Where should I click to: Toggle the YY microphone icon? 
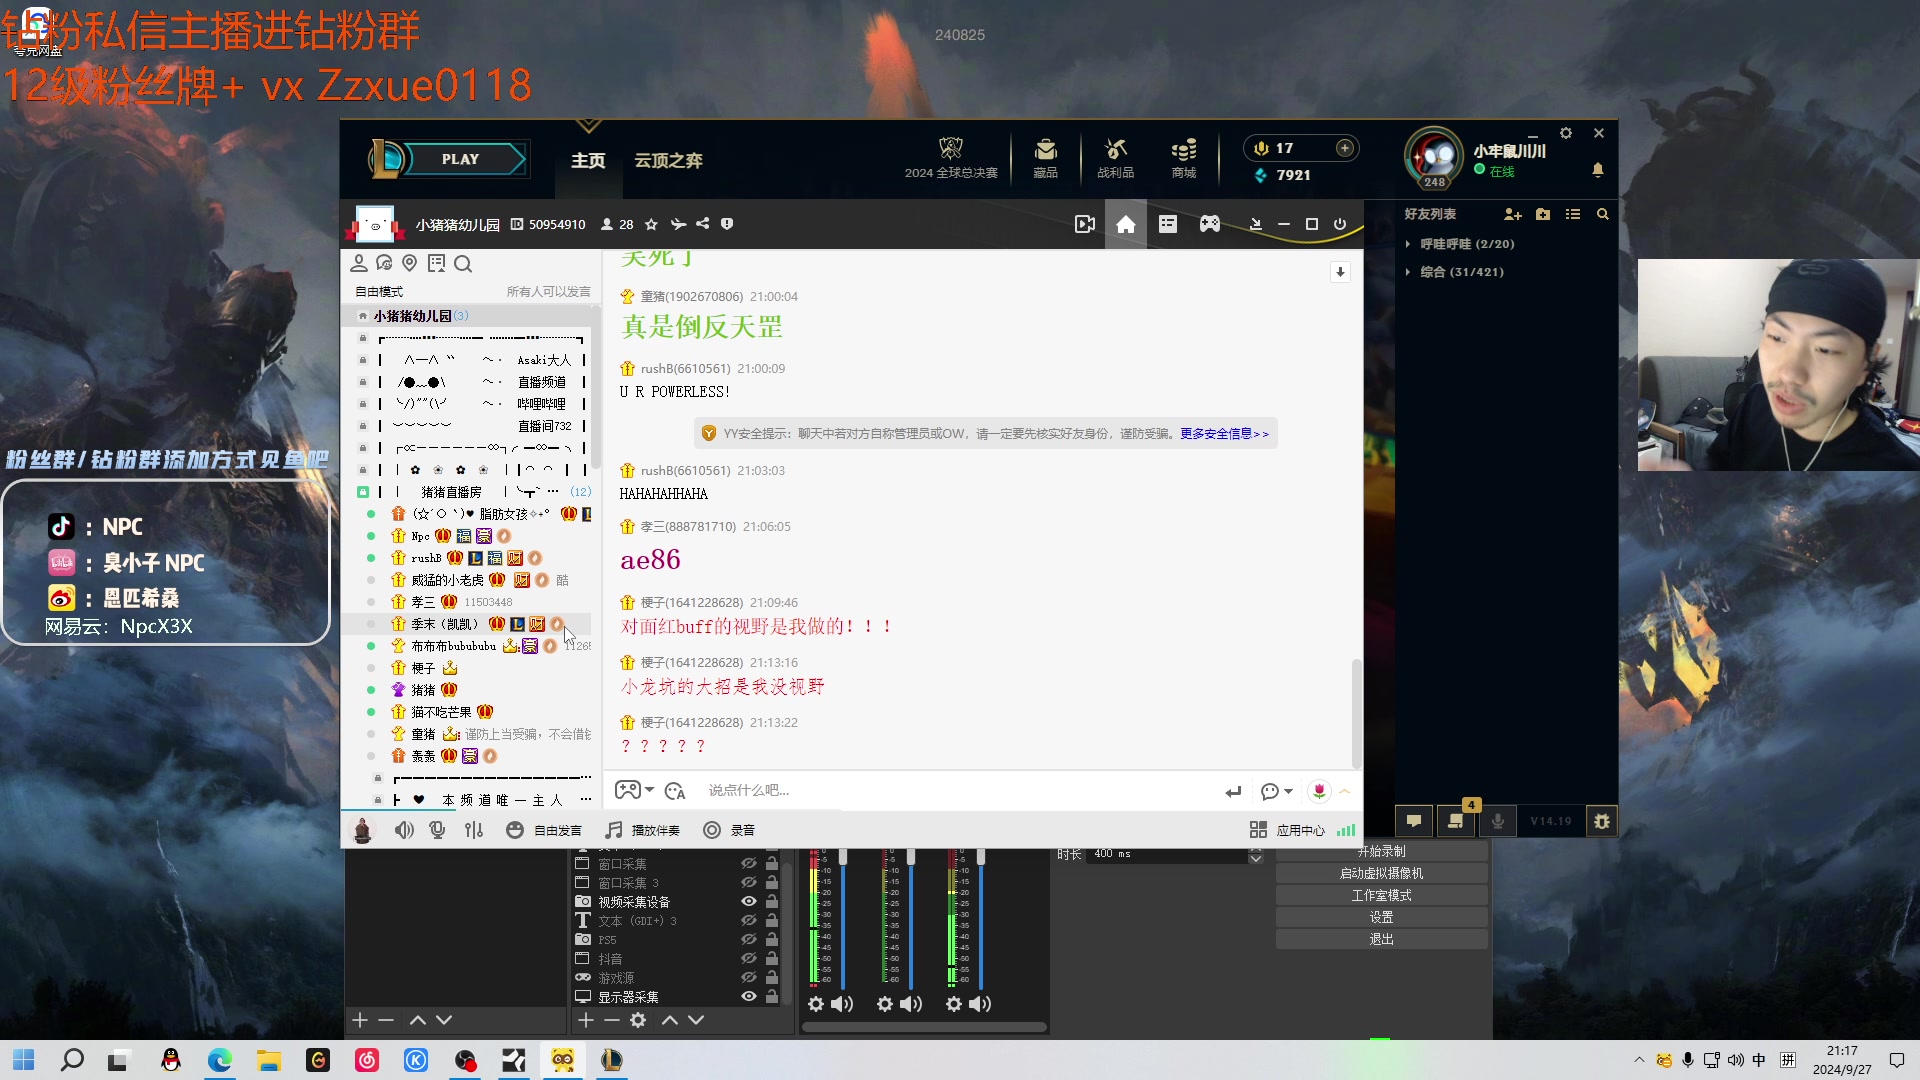coord(437,830)
